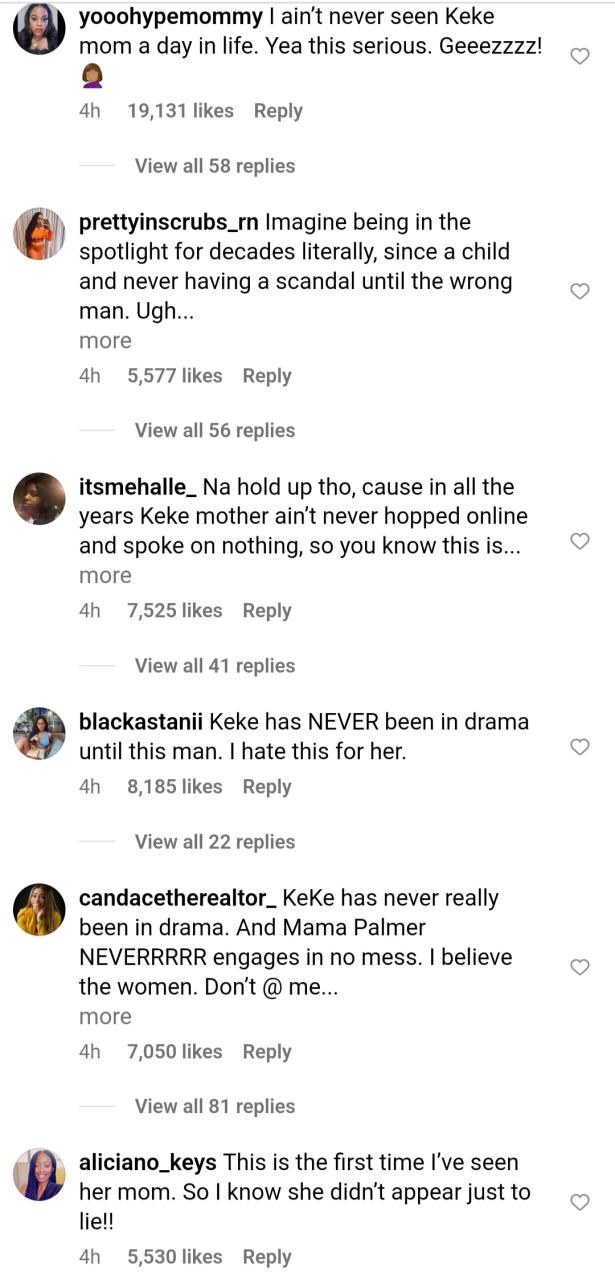Open the username blackastanii
Viewport: 615px width, 1280px height.
141,721
